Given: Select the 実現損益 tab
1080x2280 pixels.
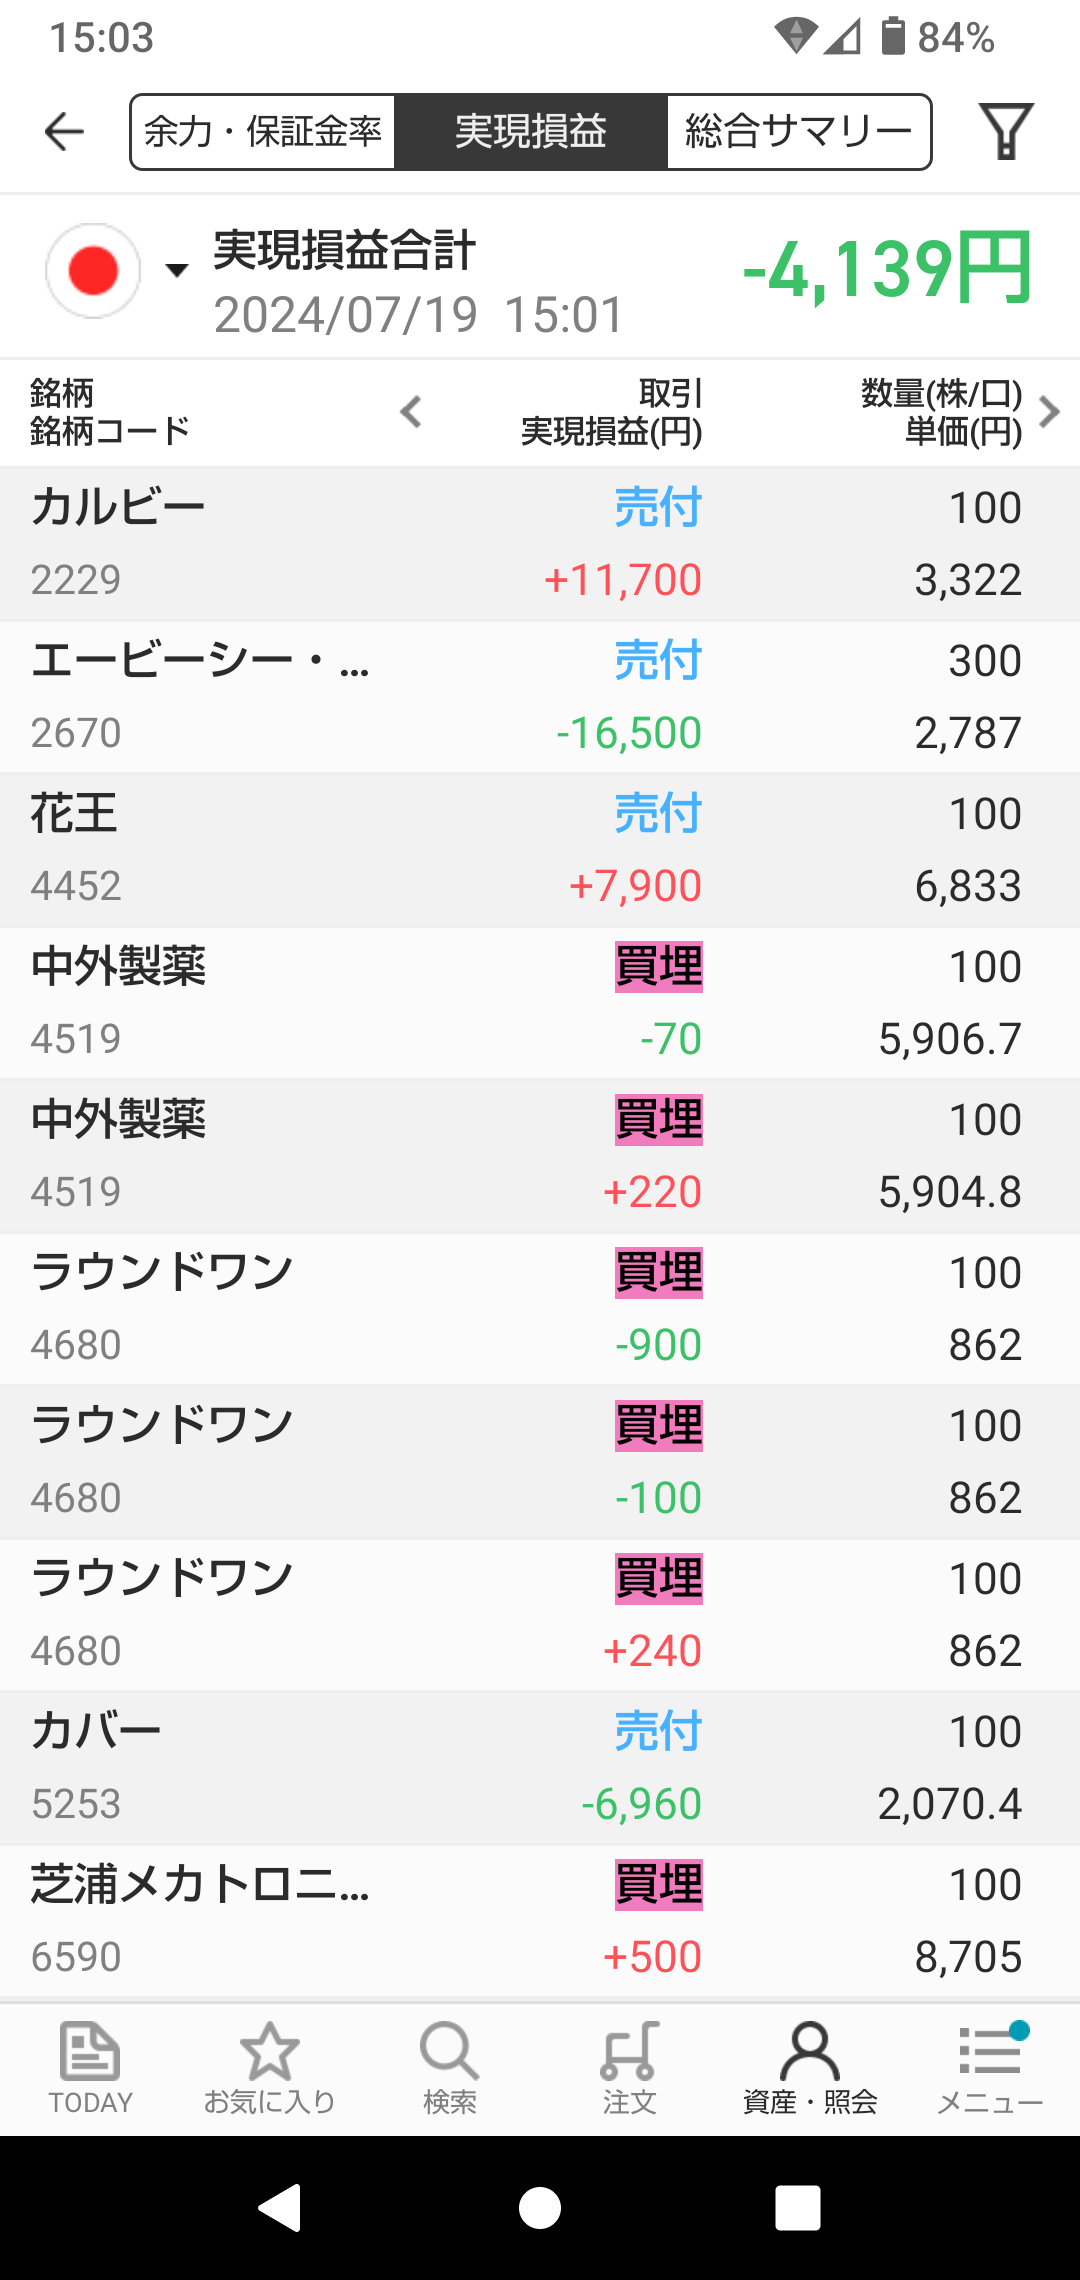Looking at the screenshot, I should point(530,132).
